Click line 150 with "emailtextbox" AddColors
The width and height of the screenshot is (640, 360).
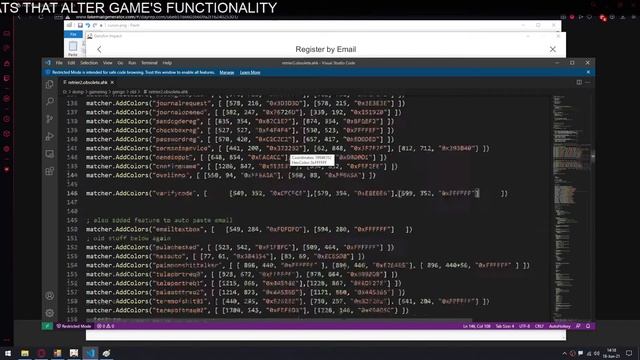249,229
